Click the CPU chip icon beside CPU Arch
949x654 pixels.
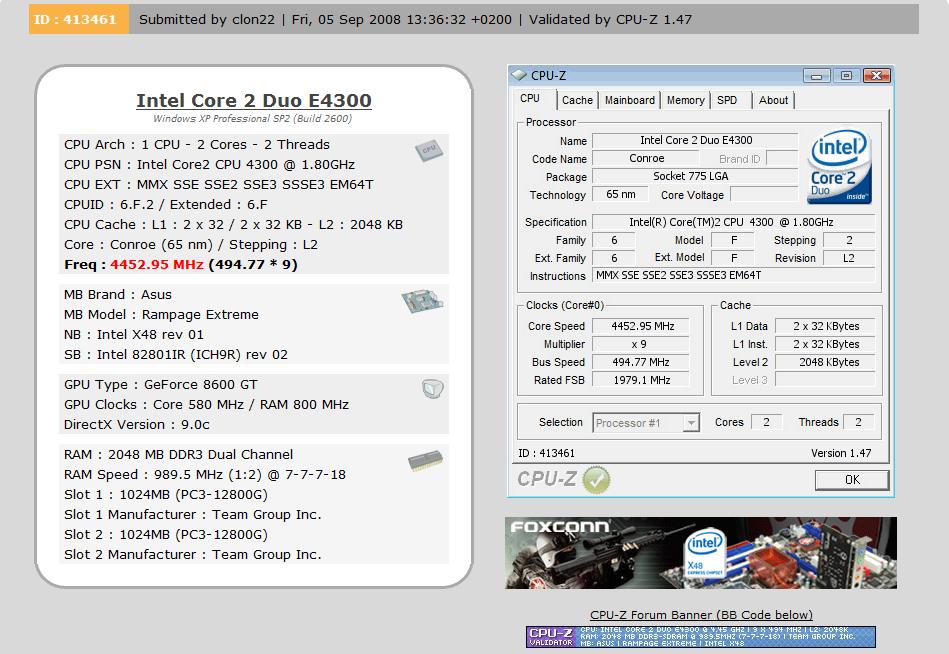tap(429, 149)
